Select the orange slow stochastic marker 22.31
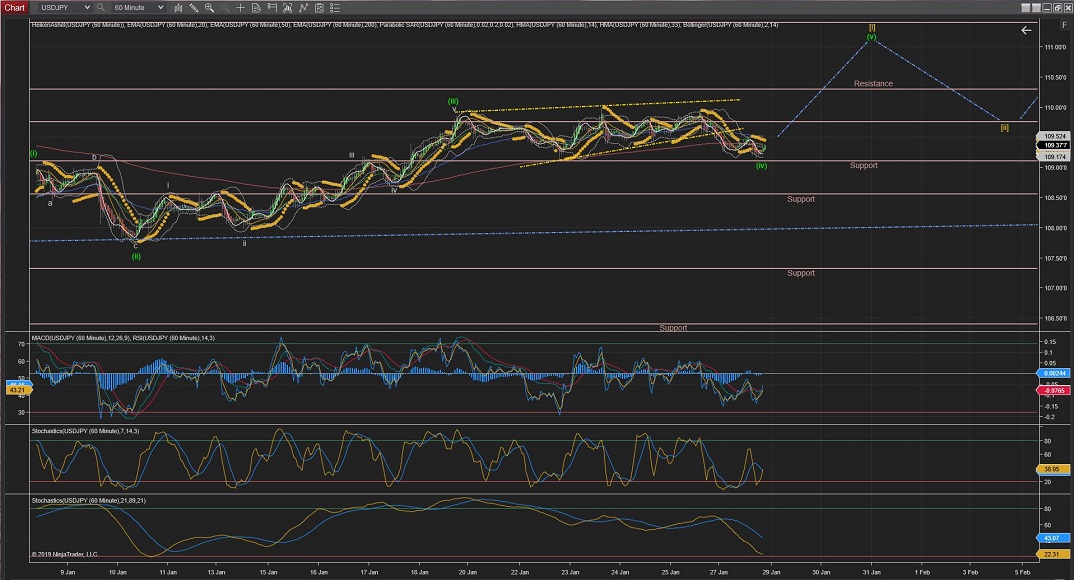 [x=1052, y=554]
